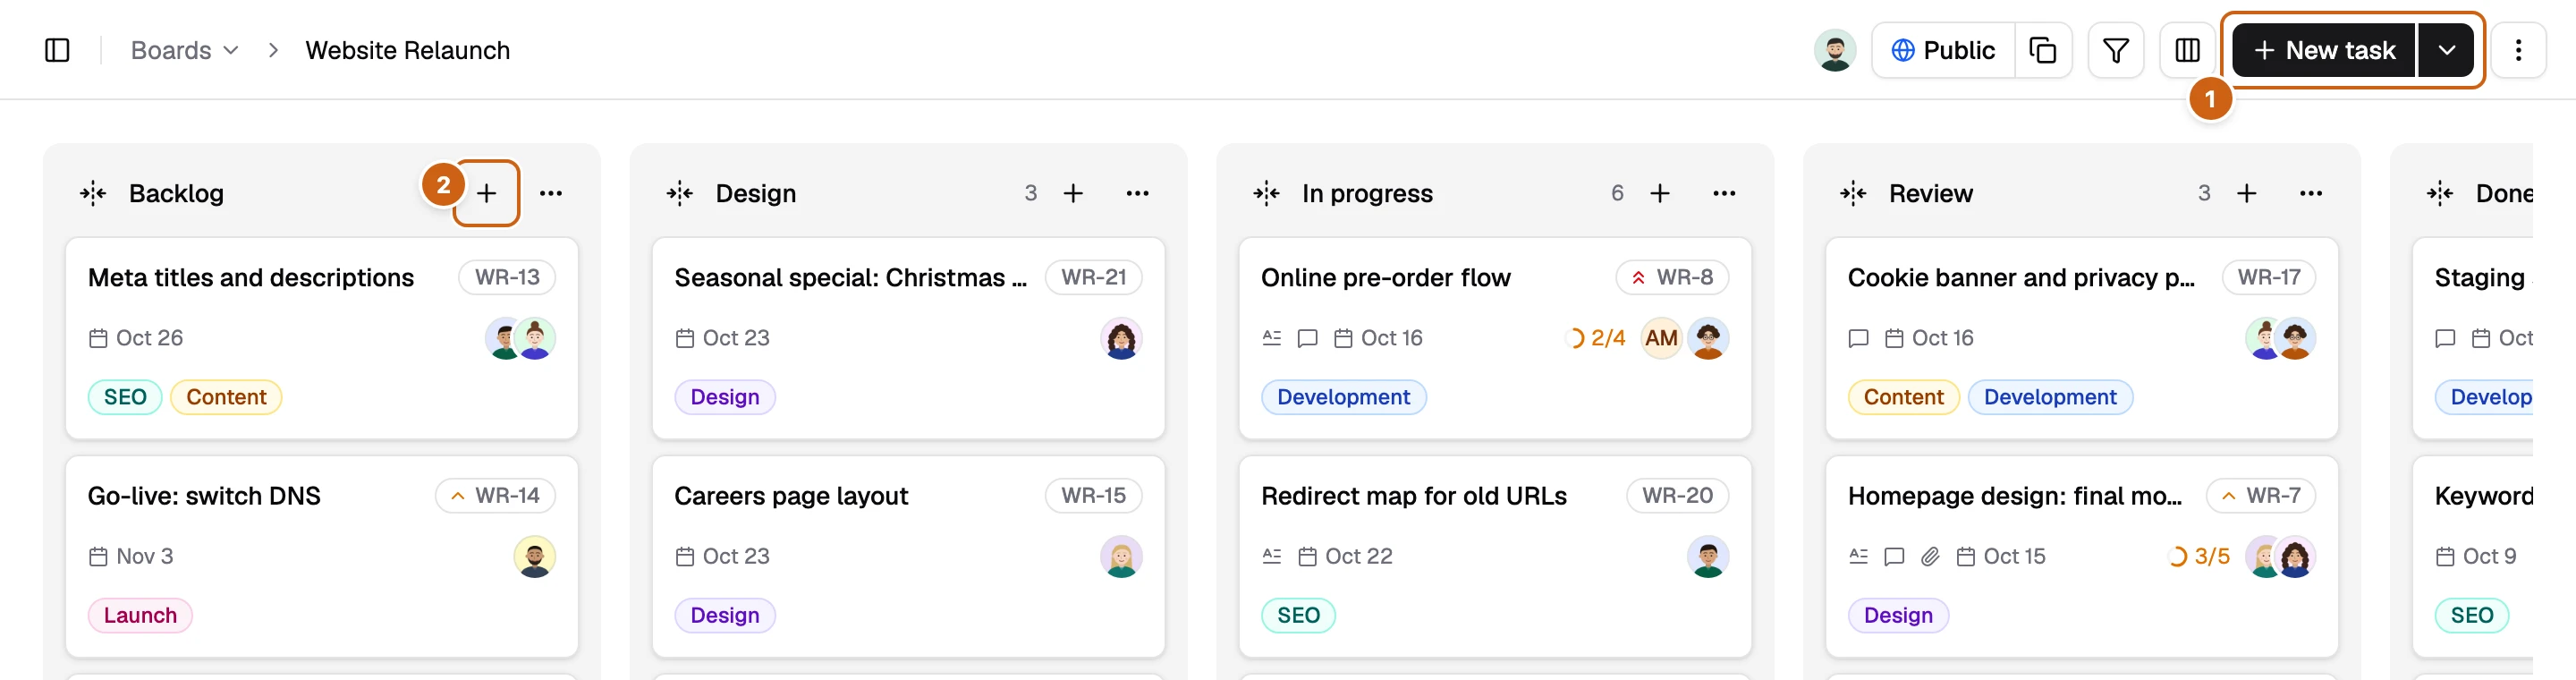Click the description icon on Online pre-order flow
The width and height of the screenshot is (2576, 680).
(x=1272, y=338)
